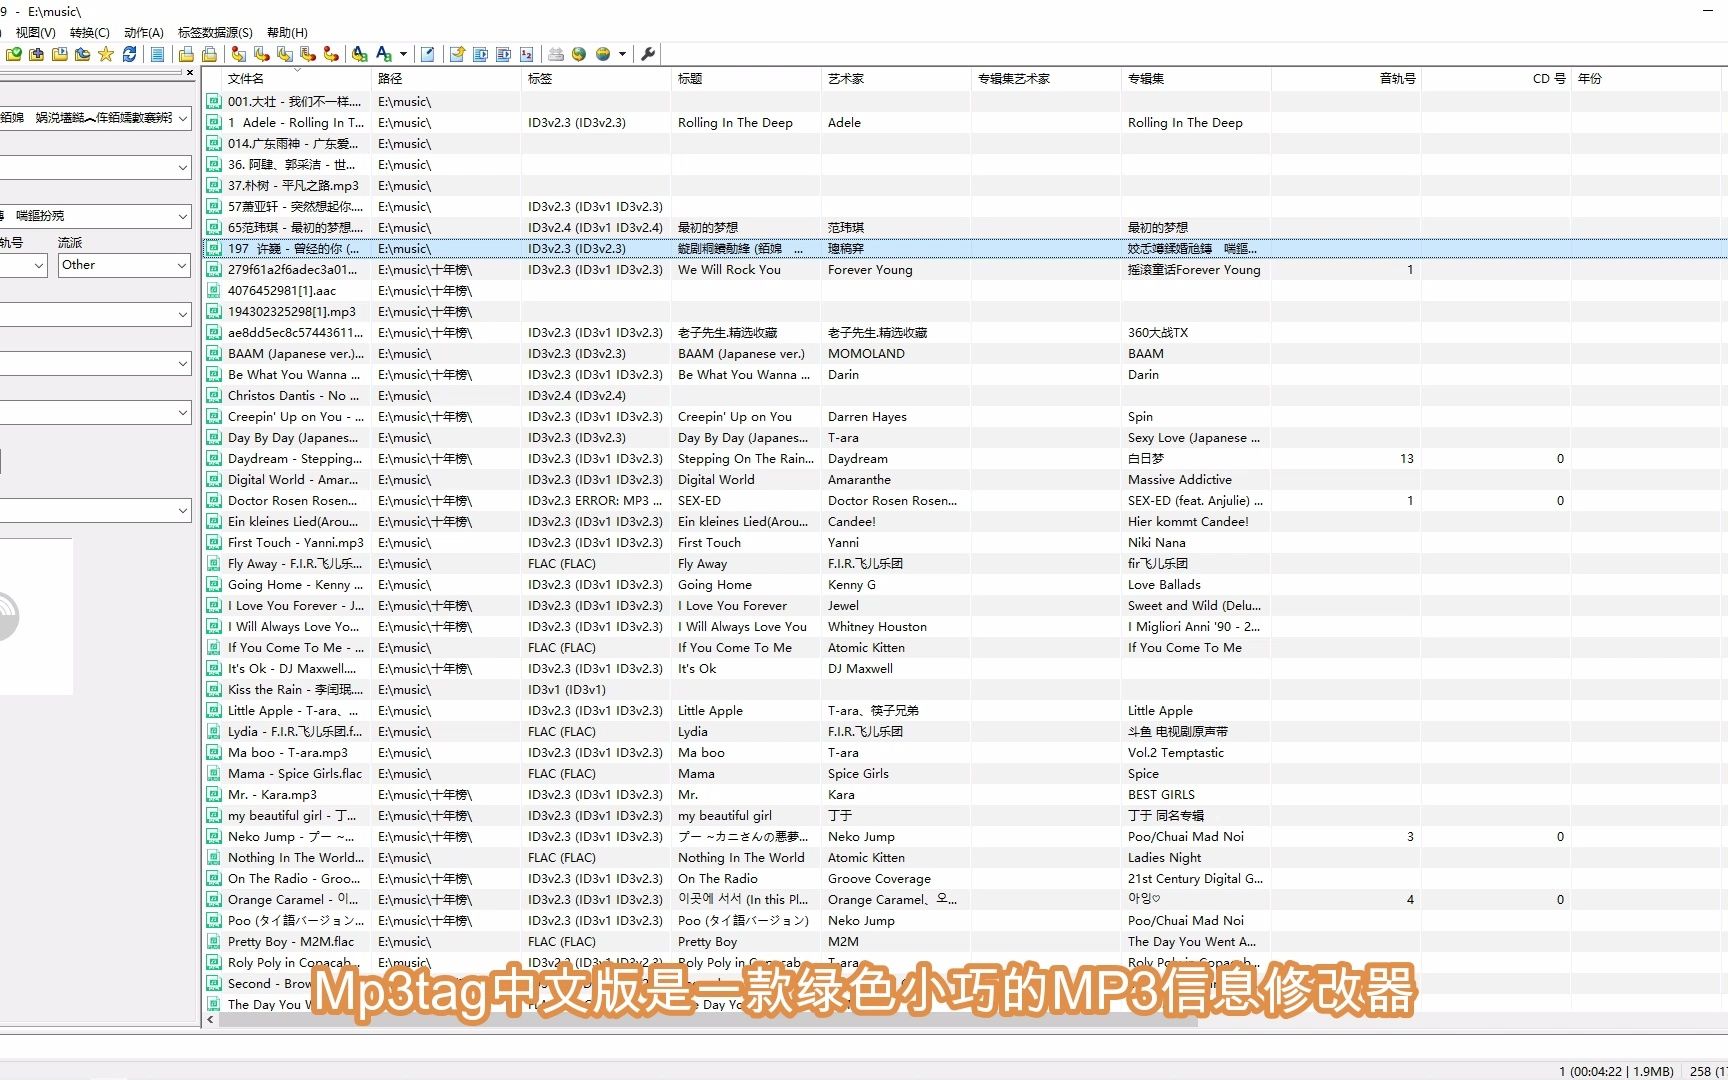Expand the quick Actions dropdown arrow

(x=403, y=54)
